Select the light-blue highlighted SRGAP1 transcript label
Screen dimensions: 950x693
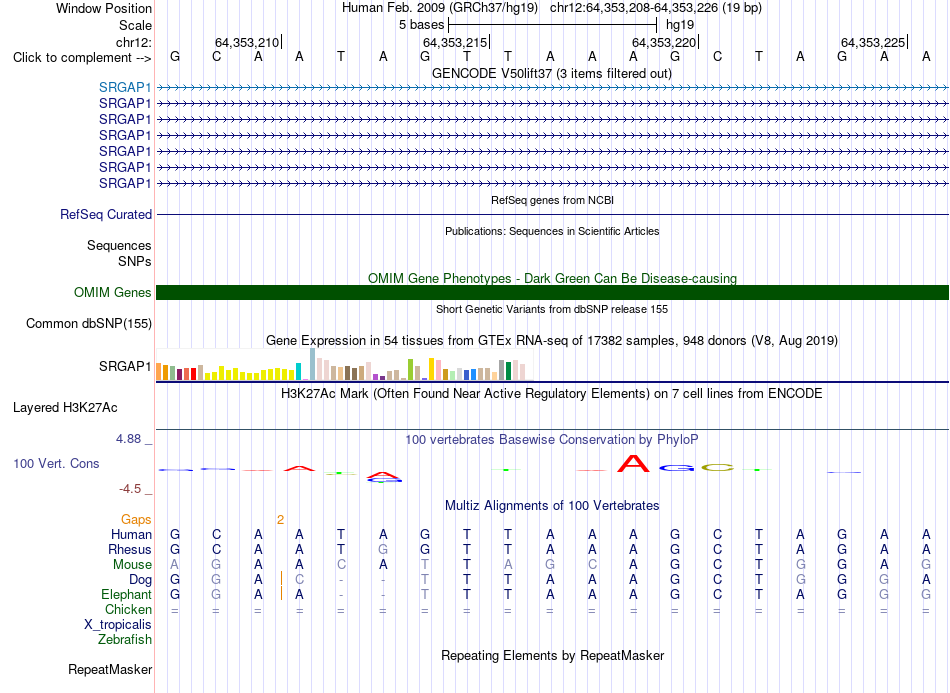coord(125,87)
